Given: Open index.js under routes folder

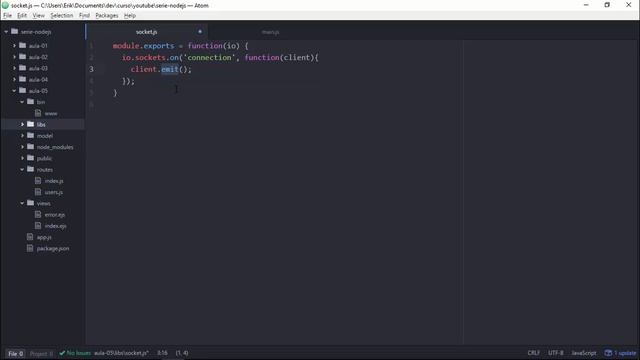Looking at the screenshot, I should tap(54, 180).
